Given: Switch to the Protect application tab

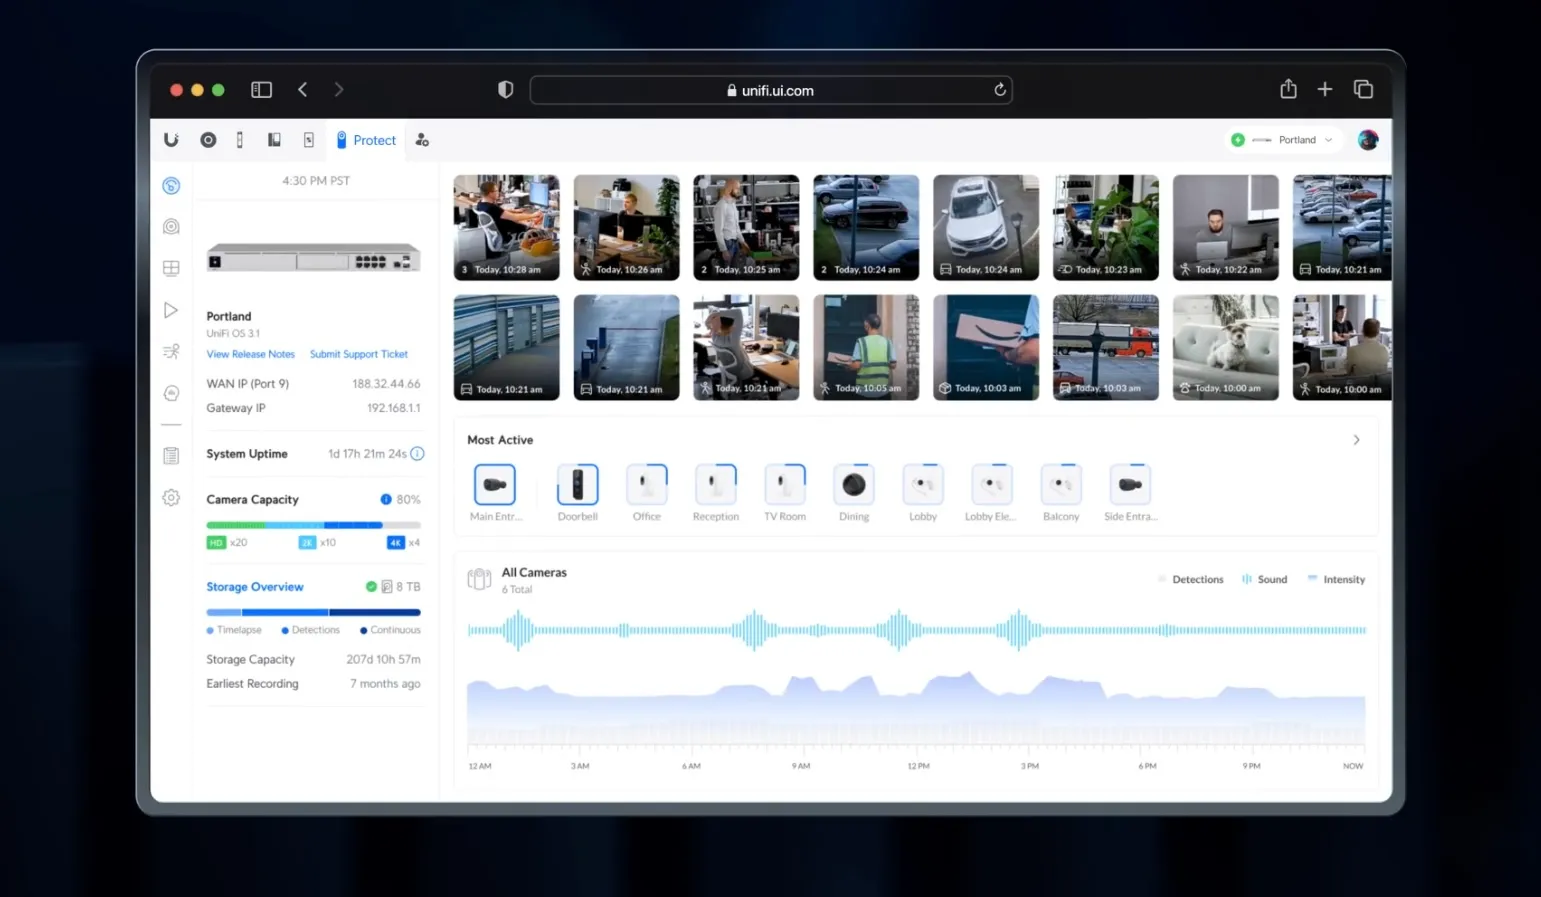Looking at the screenshot, I should [x=366, y=141].
